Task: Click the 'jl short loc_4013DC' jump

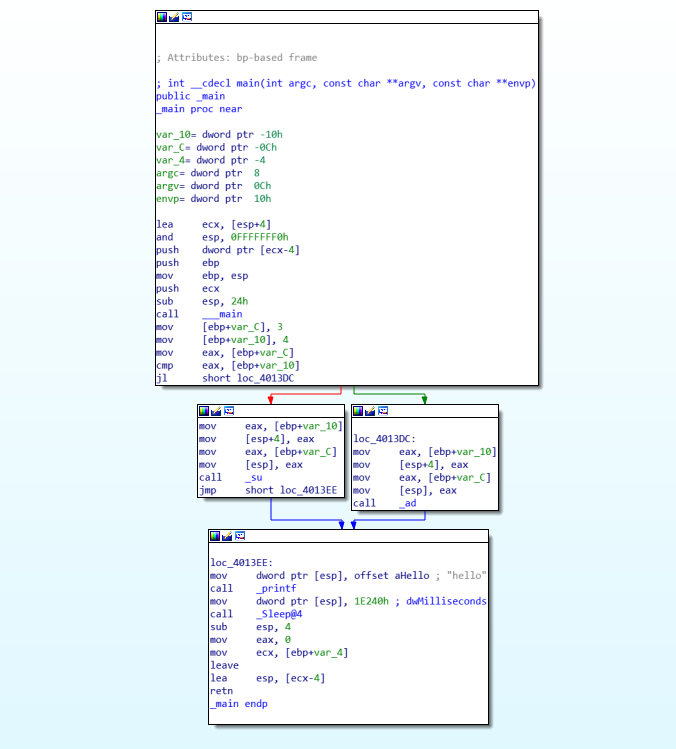Action: tap(225, 378)
